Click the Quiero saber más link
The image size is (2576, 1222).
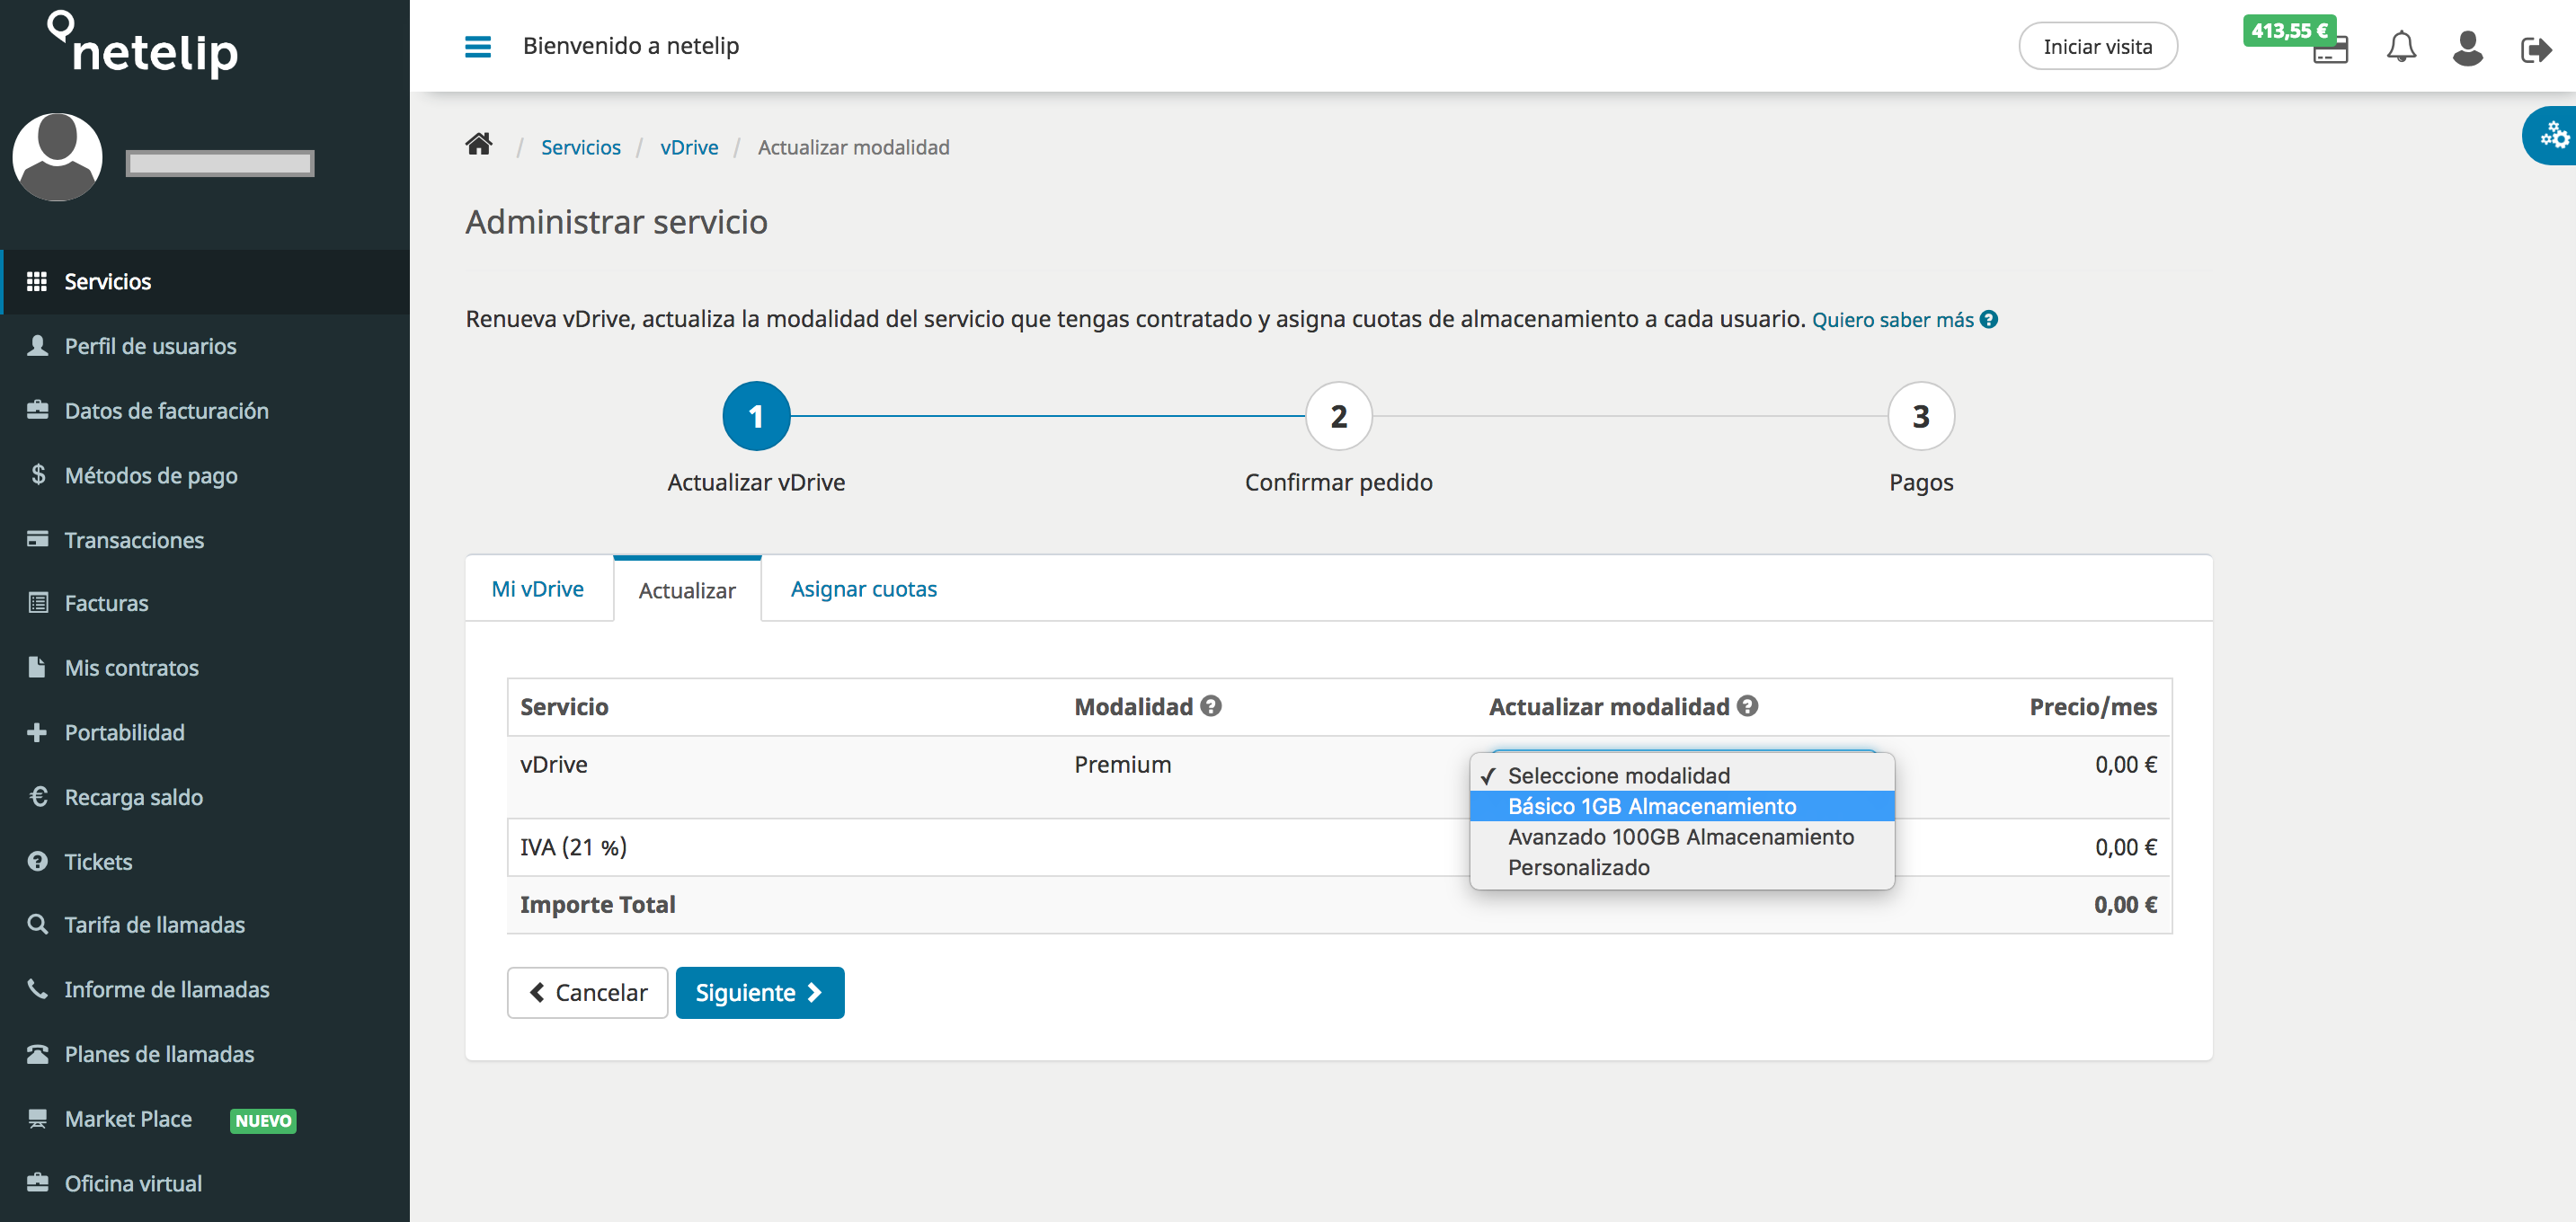pos(1892,319)
